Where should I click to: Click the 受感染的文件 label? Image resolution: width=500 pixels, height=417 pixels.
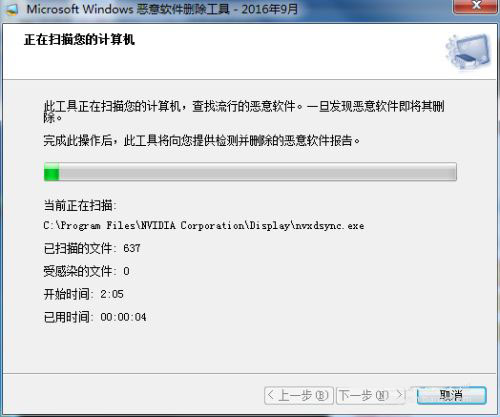[80, 271]
